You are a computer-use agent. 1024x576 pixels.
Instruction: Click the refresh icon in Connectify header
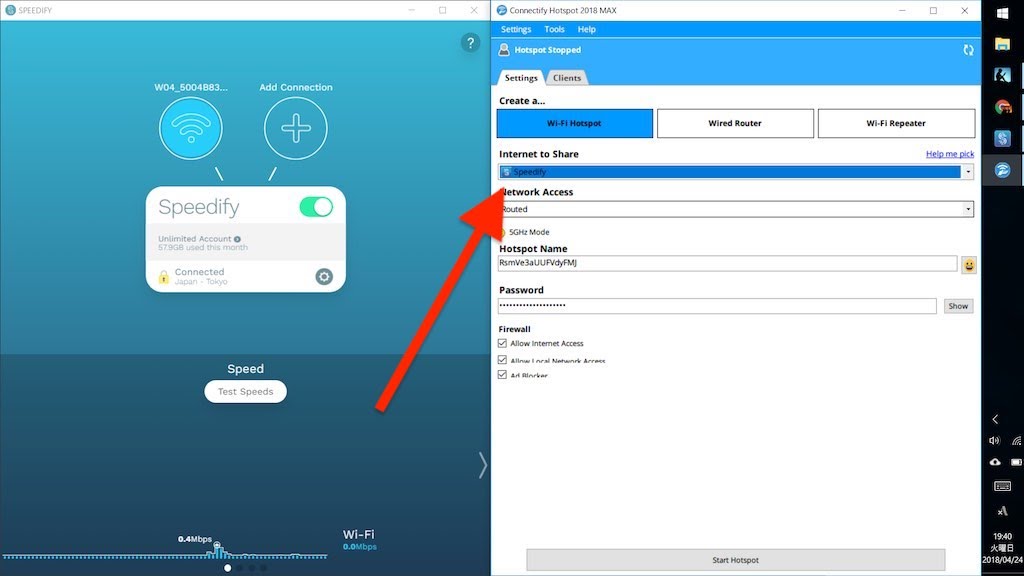coord(968,50)
